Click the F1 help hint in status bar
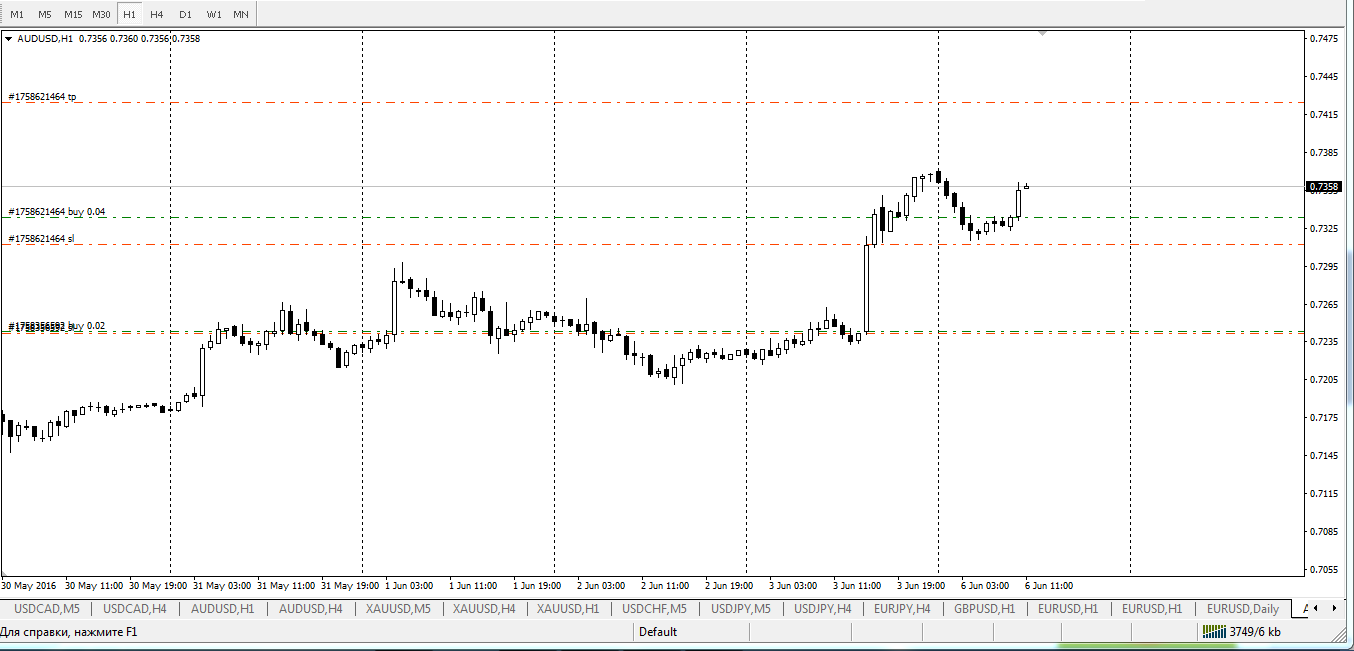This screenshot has height=651, width=1354. [x=69, y=631]
